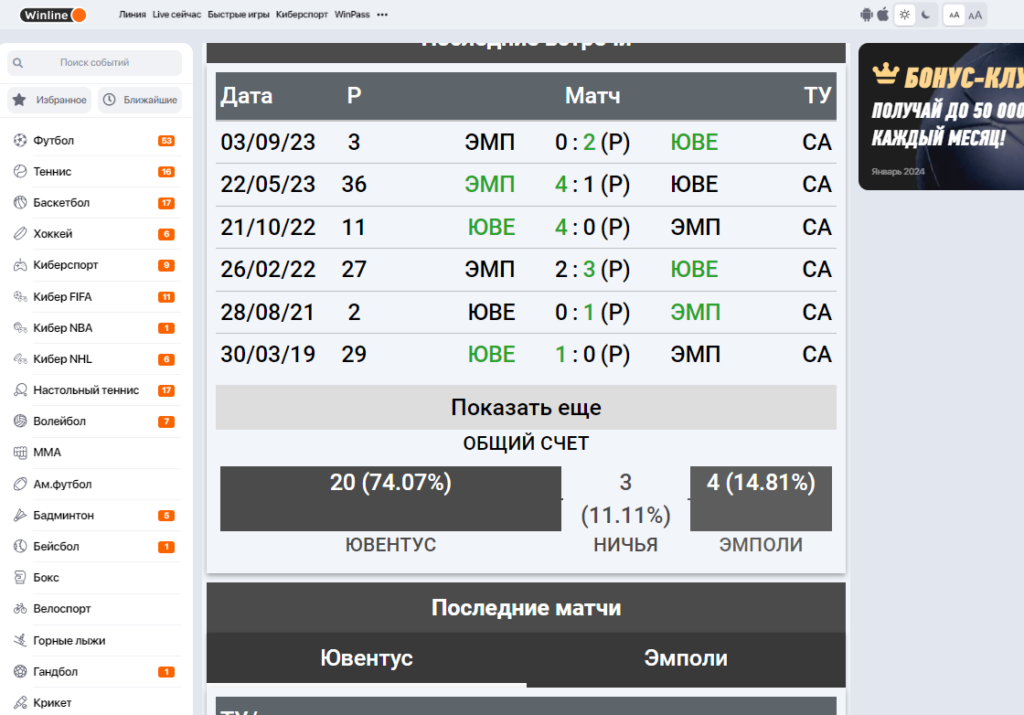Select the 30/03/19 match date

268,355
